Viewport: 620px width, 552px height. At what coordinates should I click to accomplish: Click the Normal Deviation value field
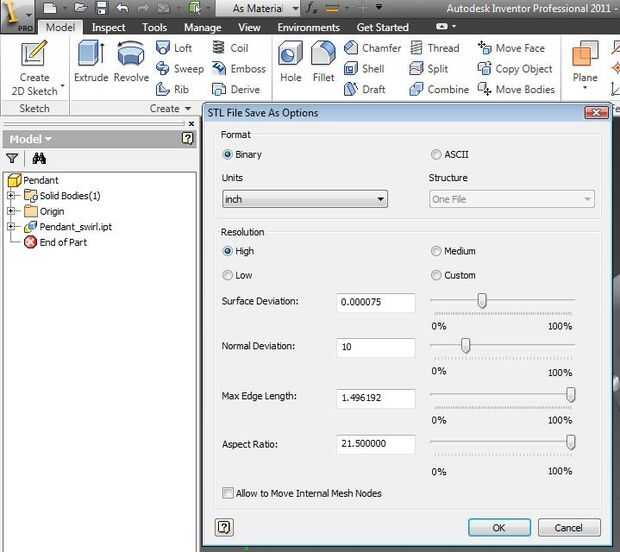coord(376,347)
